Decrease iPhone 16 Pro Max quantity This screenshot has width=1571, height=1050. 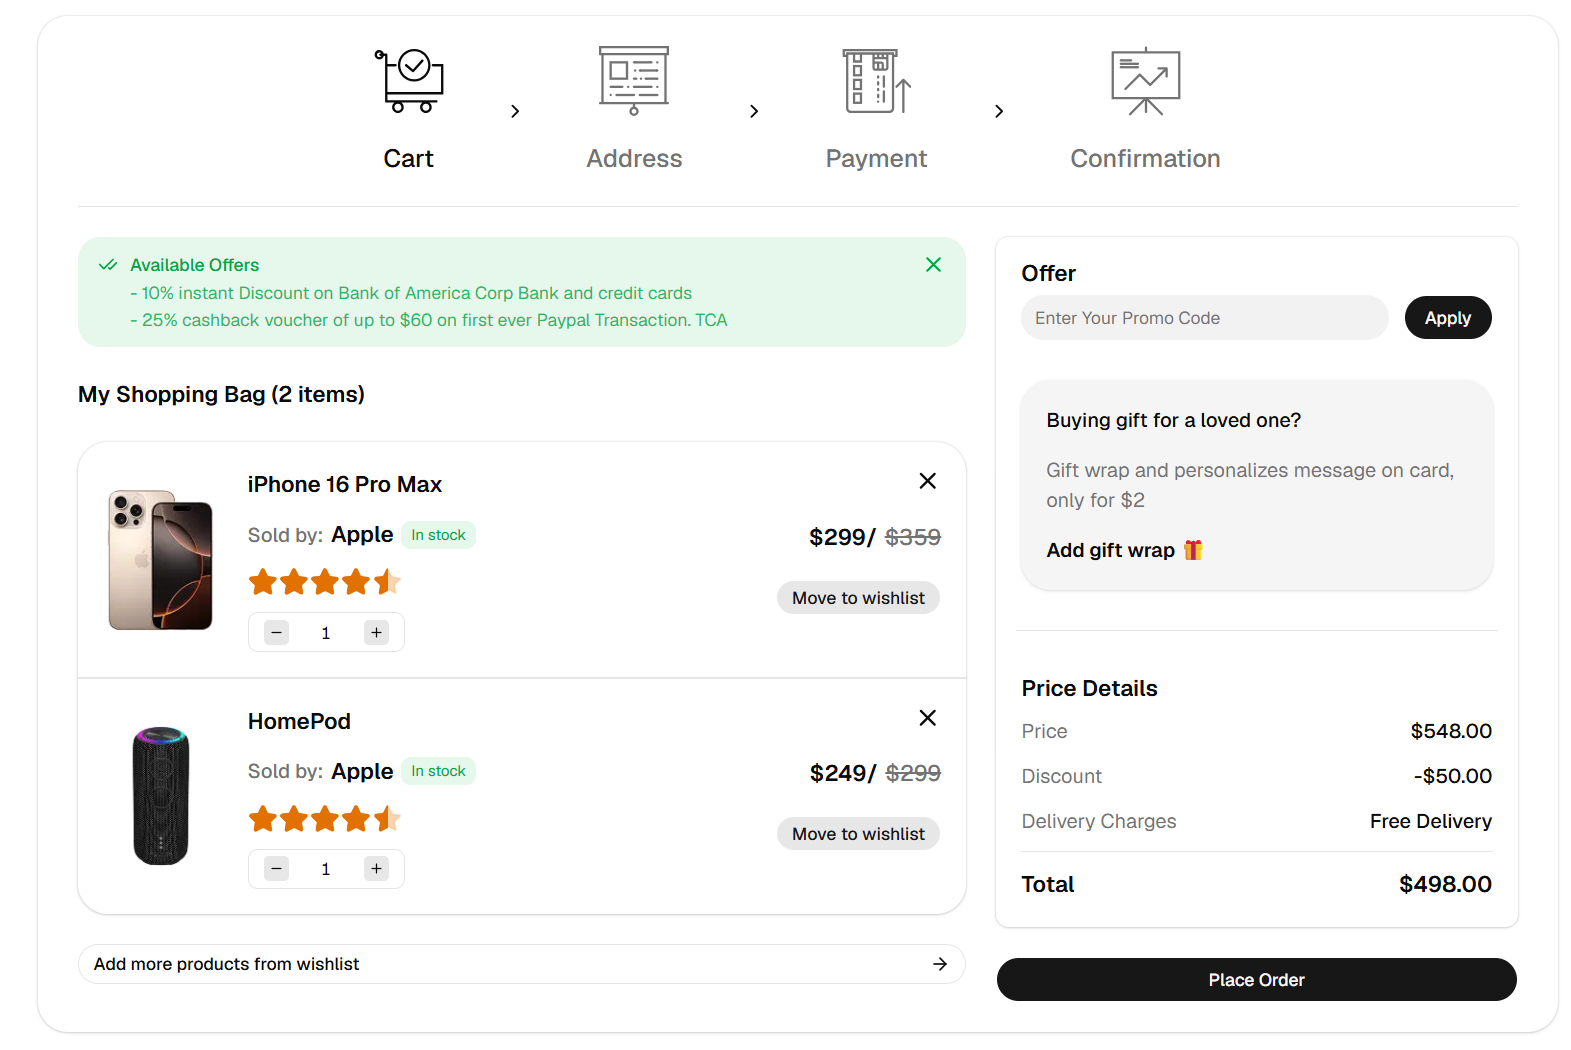pos(277,632)
